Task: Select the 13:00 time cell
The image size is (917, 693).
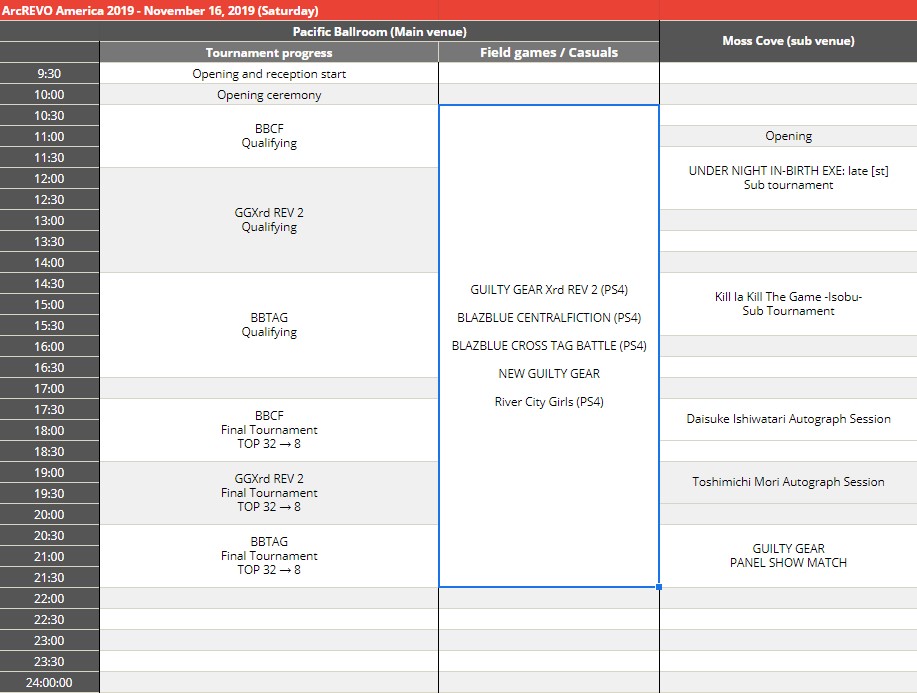Action: [x=49, y=221]
